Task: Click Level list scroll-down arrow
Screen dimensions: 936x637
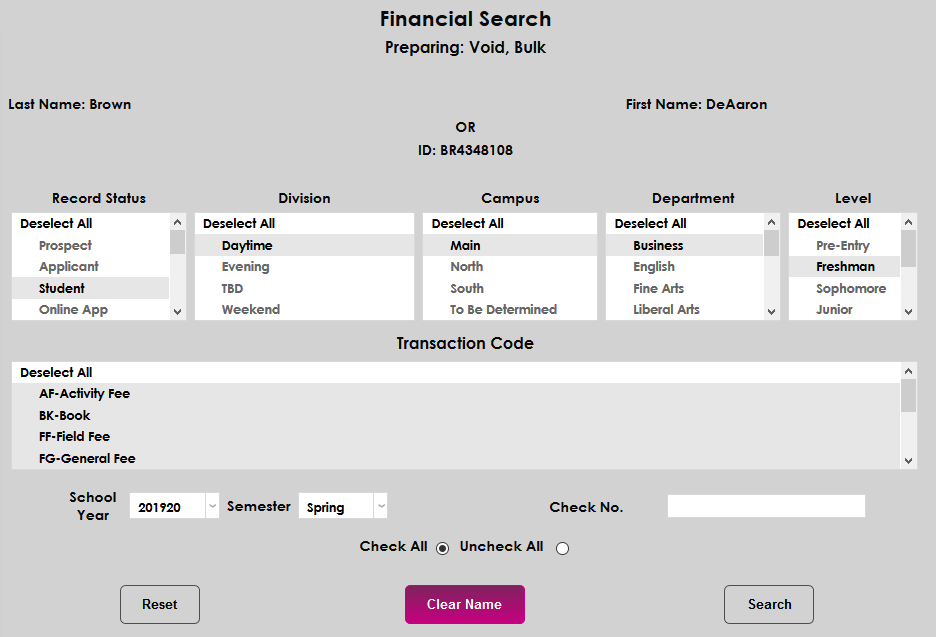Action: pos(908,311)
